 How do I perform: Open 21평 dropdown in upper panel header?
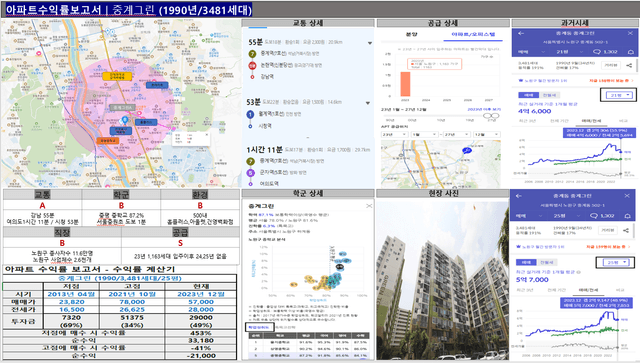tap(569, 52)
